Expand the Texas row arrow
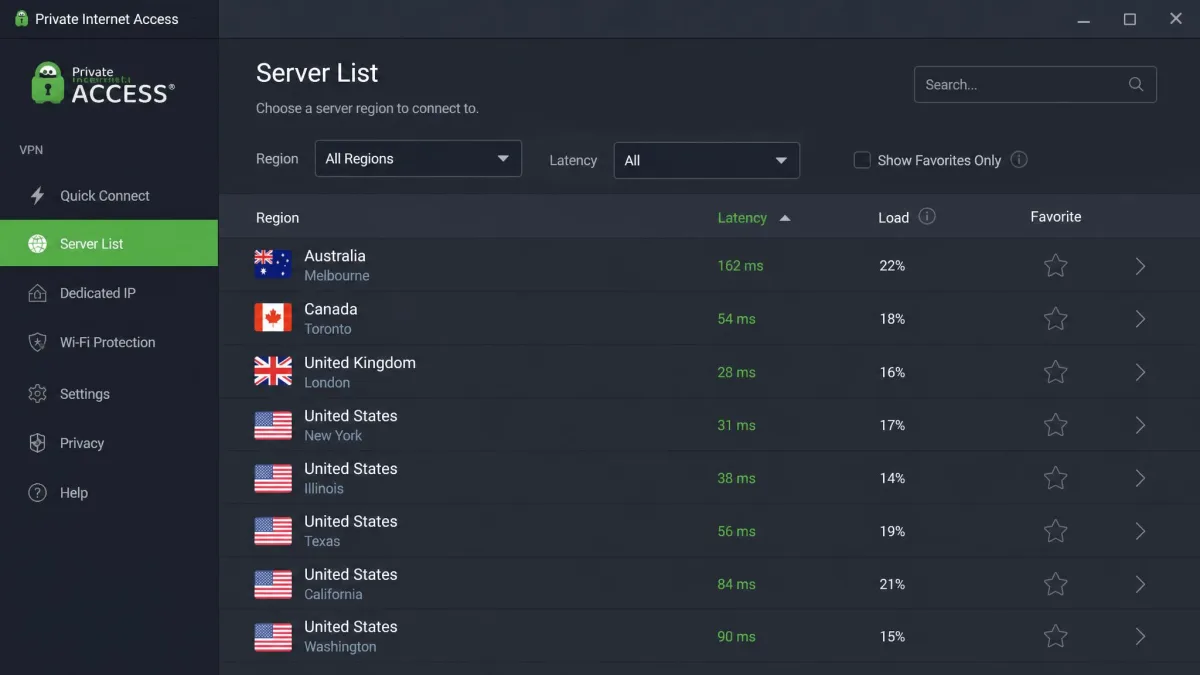The height and width of the screenshot is (675, 1200). 1140,531
